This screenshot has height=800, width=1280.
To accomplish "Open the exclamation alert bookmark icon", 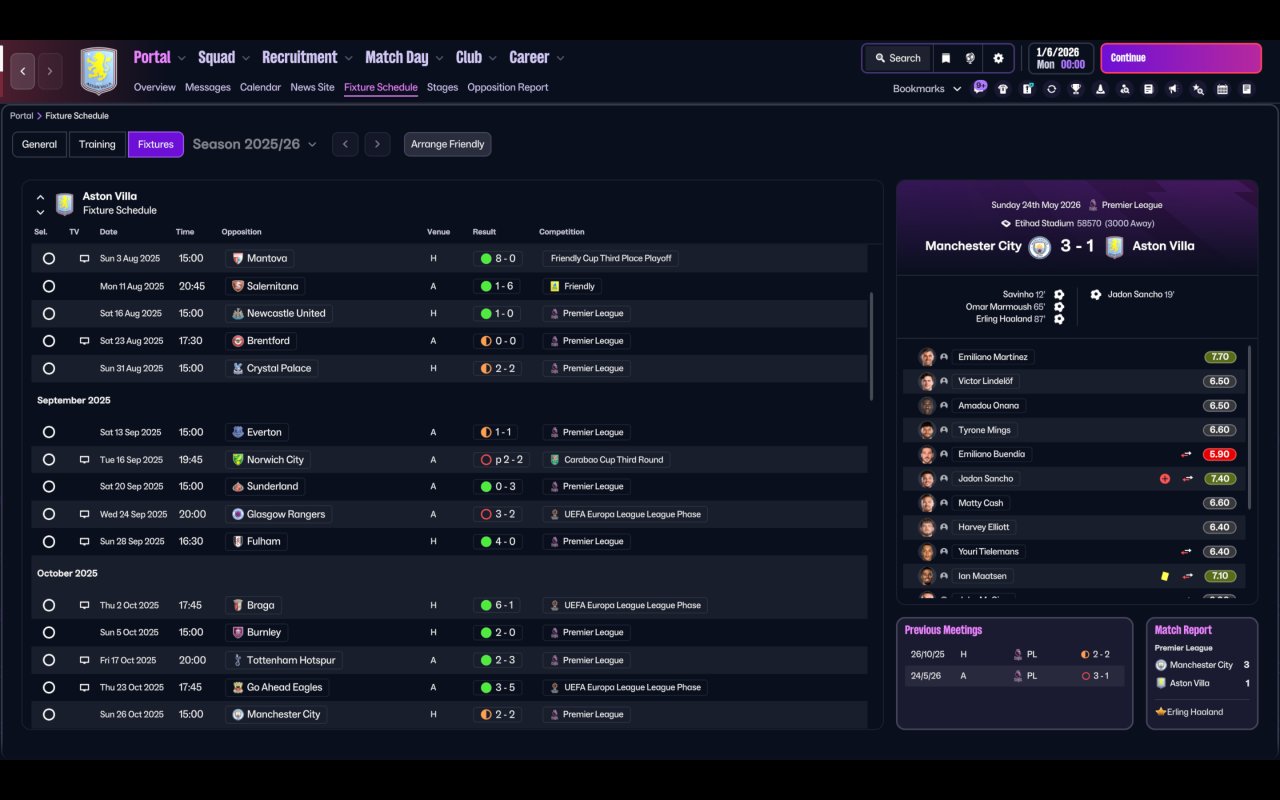I will (x=1027, y=89).
